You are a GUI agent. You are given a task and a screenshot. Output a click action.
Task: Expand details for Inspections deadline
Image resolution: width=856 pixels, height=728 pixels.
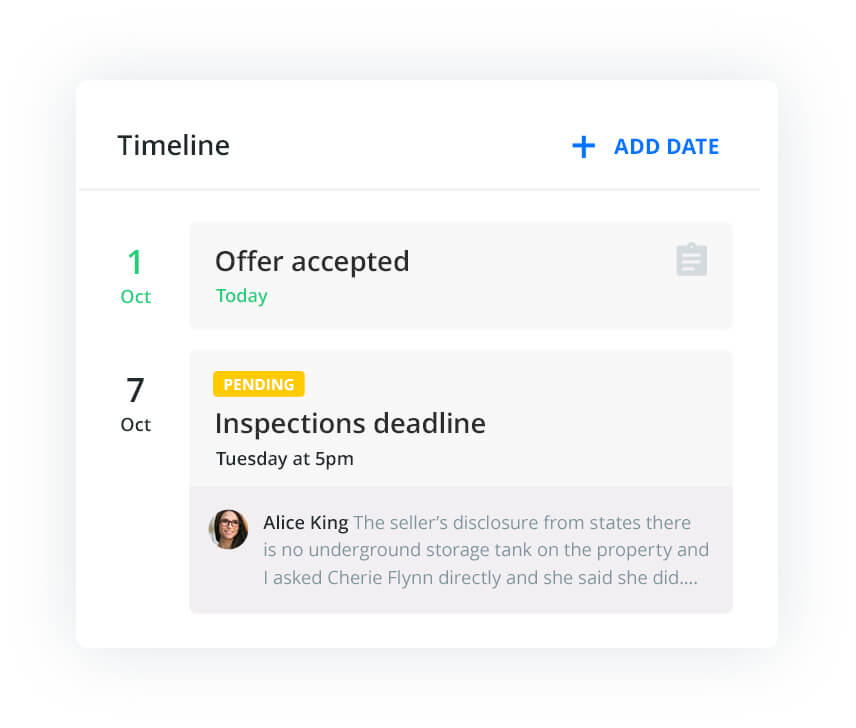pyautogui.click(x=350, y=423)
